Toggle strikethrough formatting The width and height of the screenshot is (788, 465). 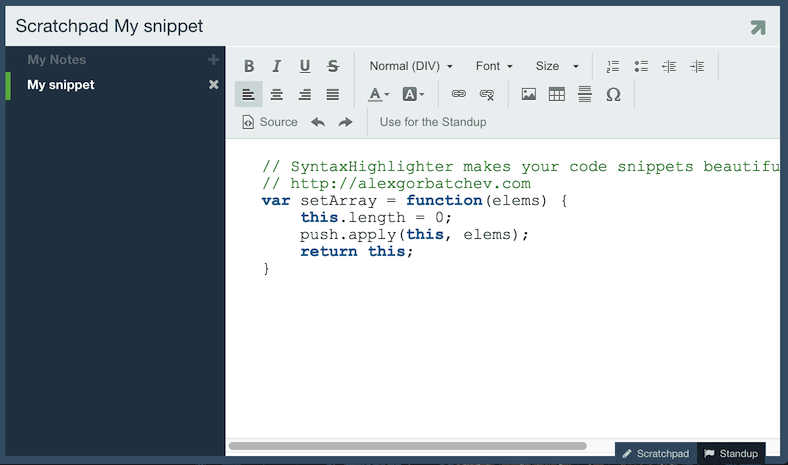(x=333, y=66)
